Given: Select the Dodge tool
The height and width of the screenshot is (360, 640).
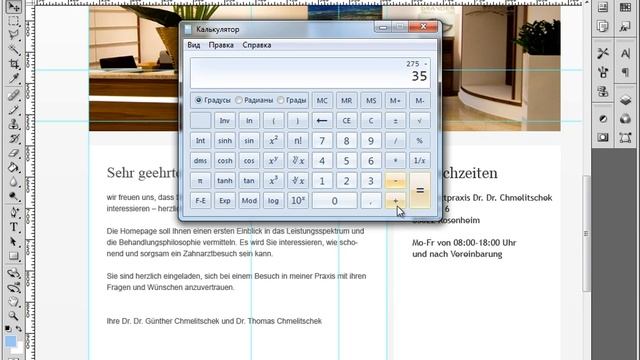Looking at the screenshot, I should [13, 197].
